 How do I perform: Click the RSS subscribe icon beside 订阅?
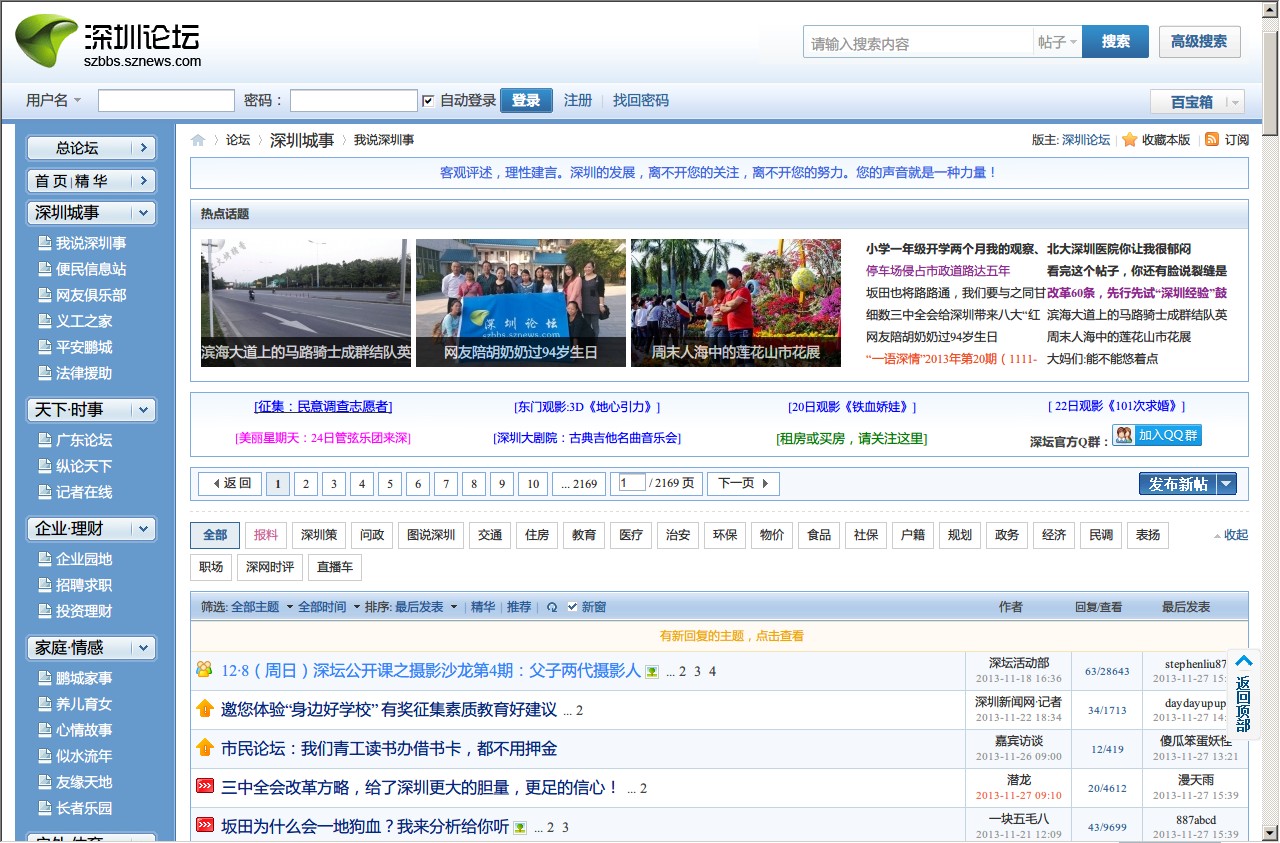(1211, 139)
